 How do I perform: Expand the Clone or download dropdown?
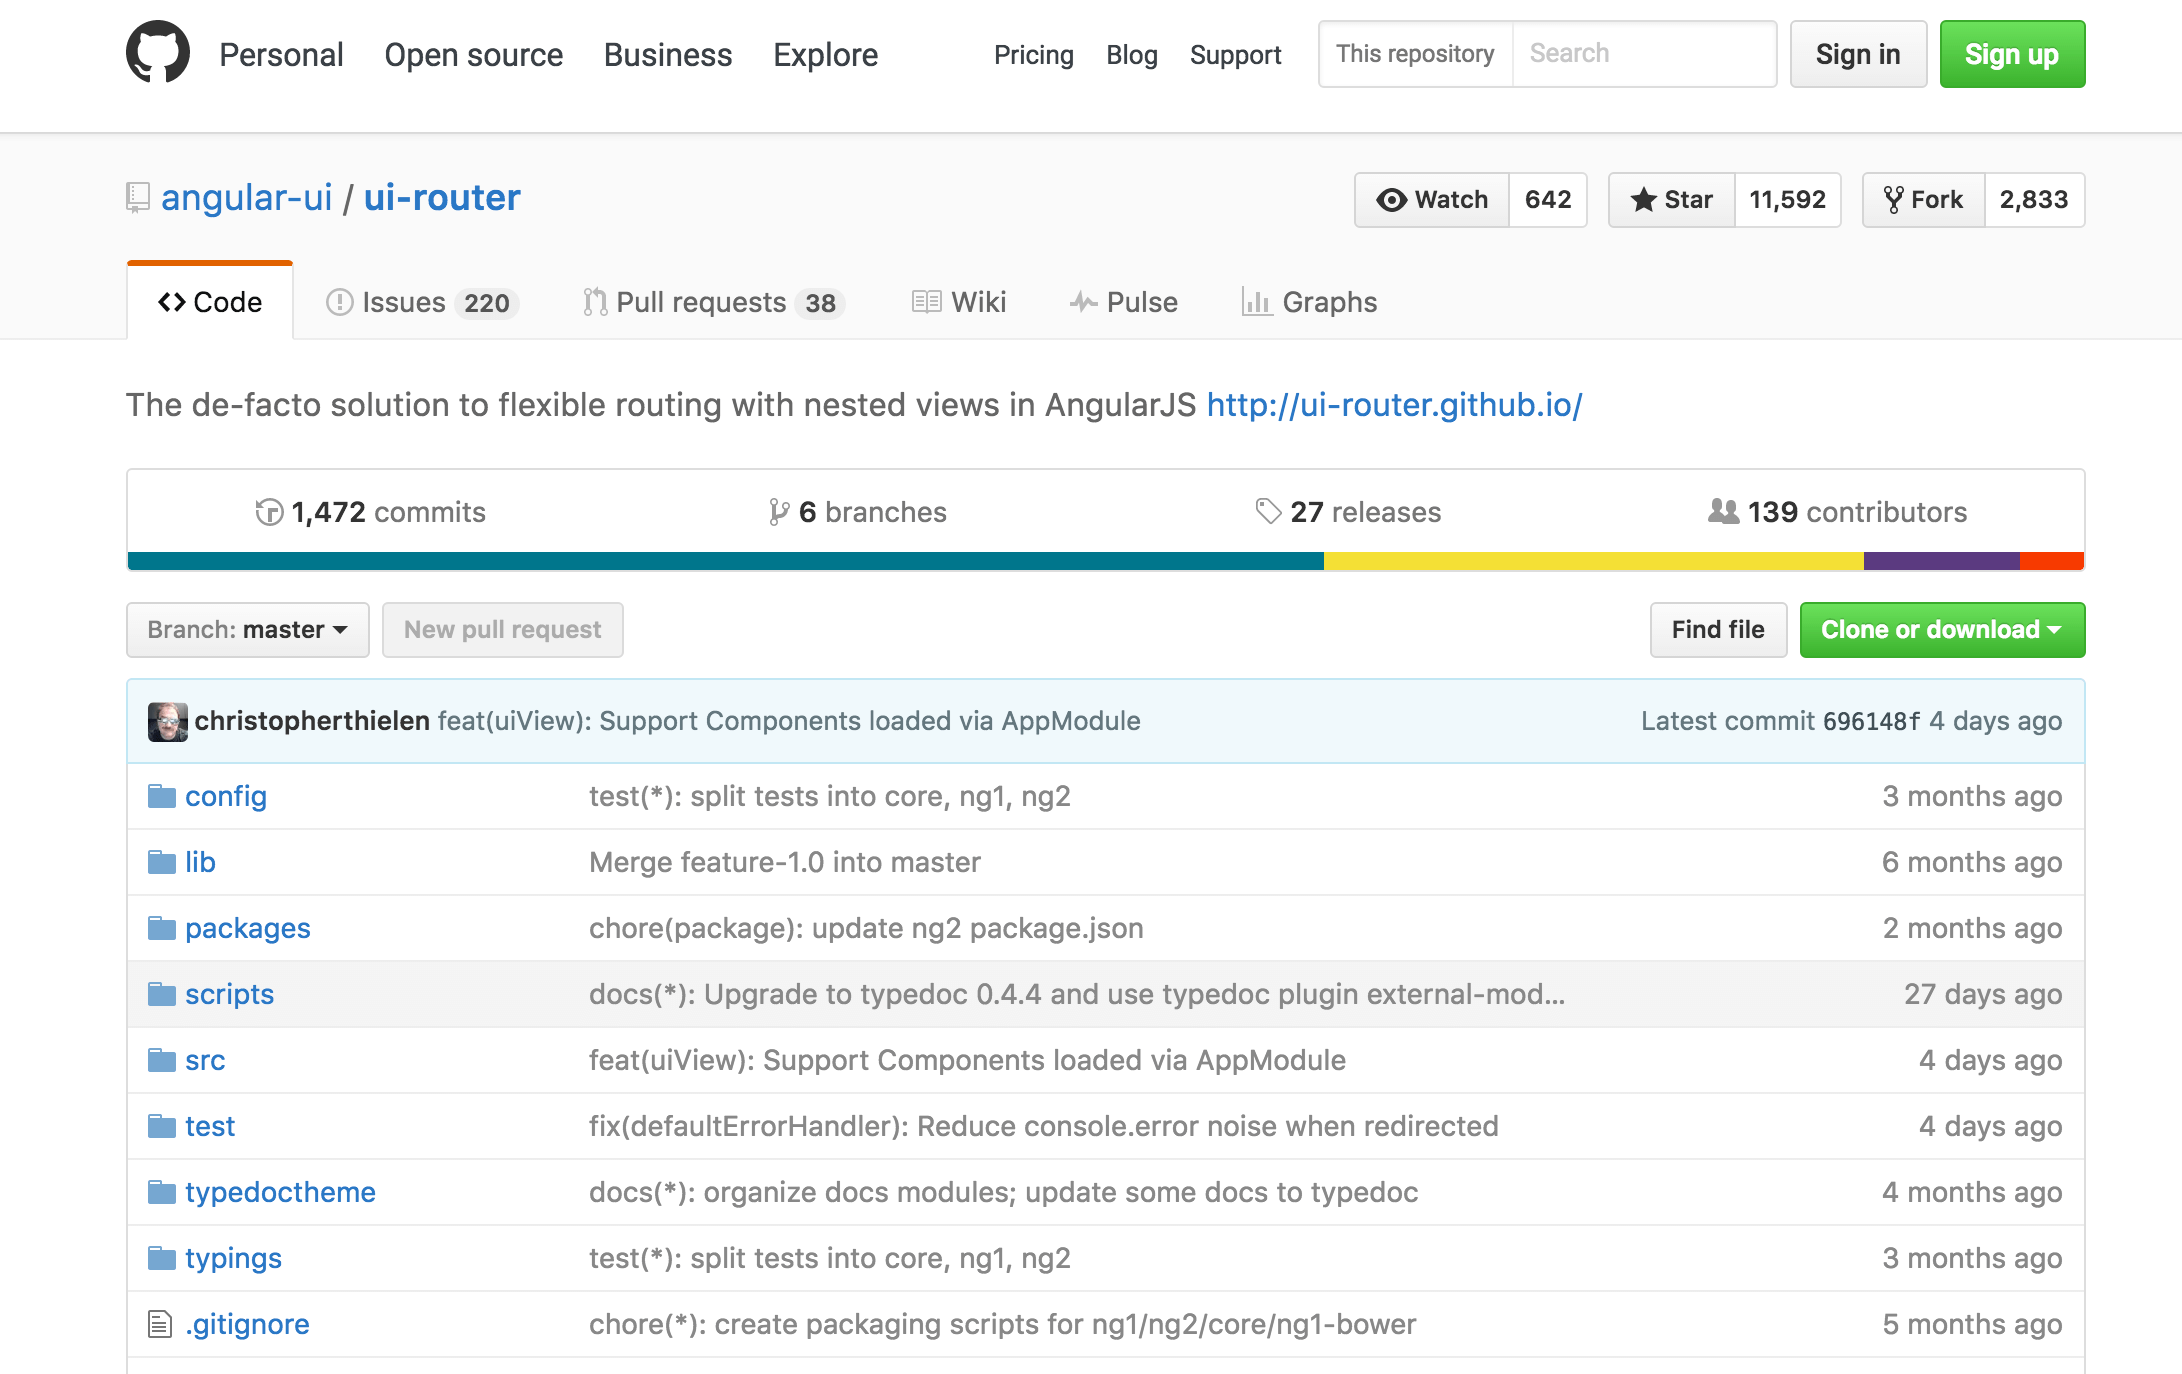1942,630
